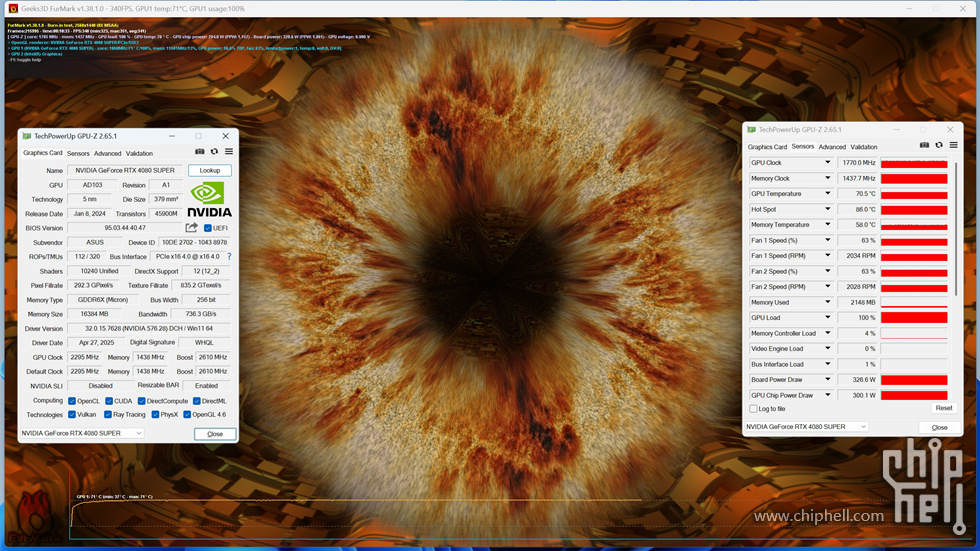Image resolution: width=980 pixels, height=551 pixels.
Task: Minimize the FurMark window
Action: click(x=909, y=8)
